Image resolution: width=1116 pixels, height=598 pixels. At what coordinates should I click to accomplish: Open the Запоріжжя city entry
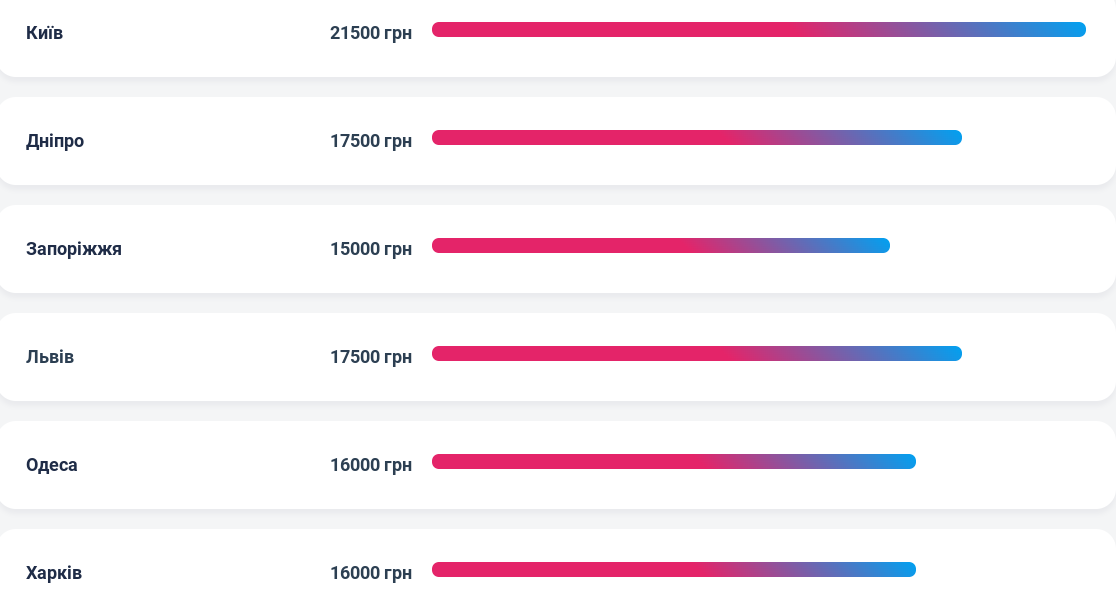click(74, 249)
